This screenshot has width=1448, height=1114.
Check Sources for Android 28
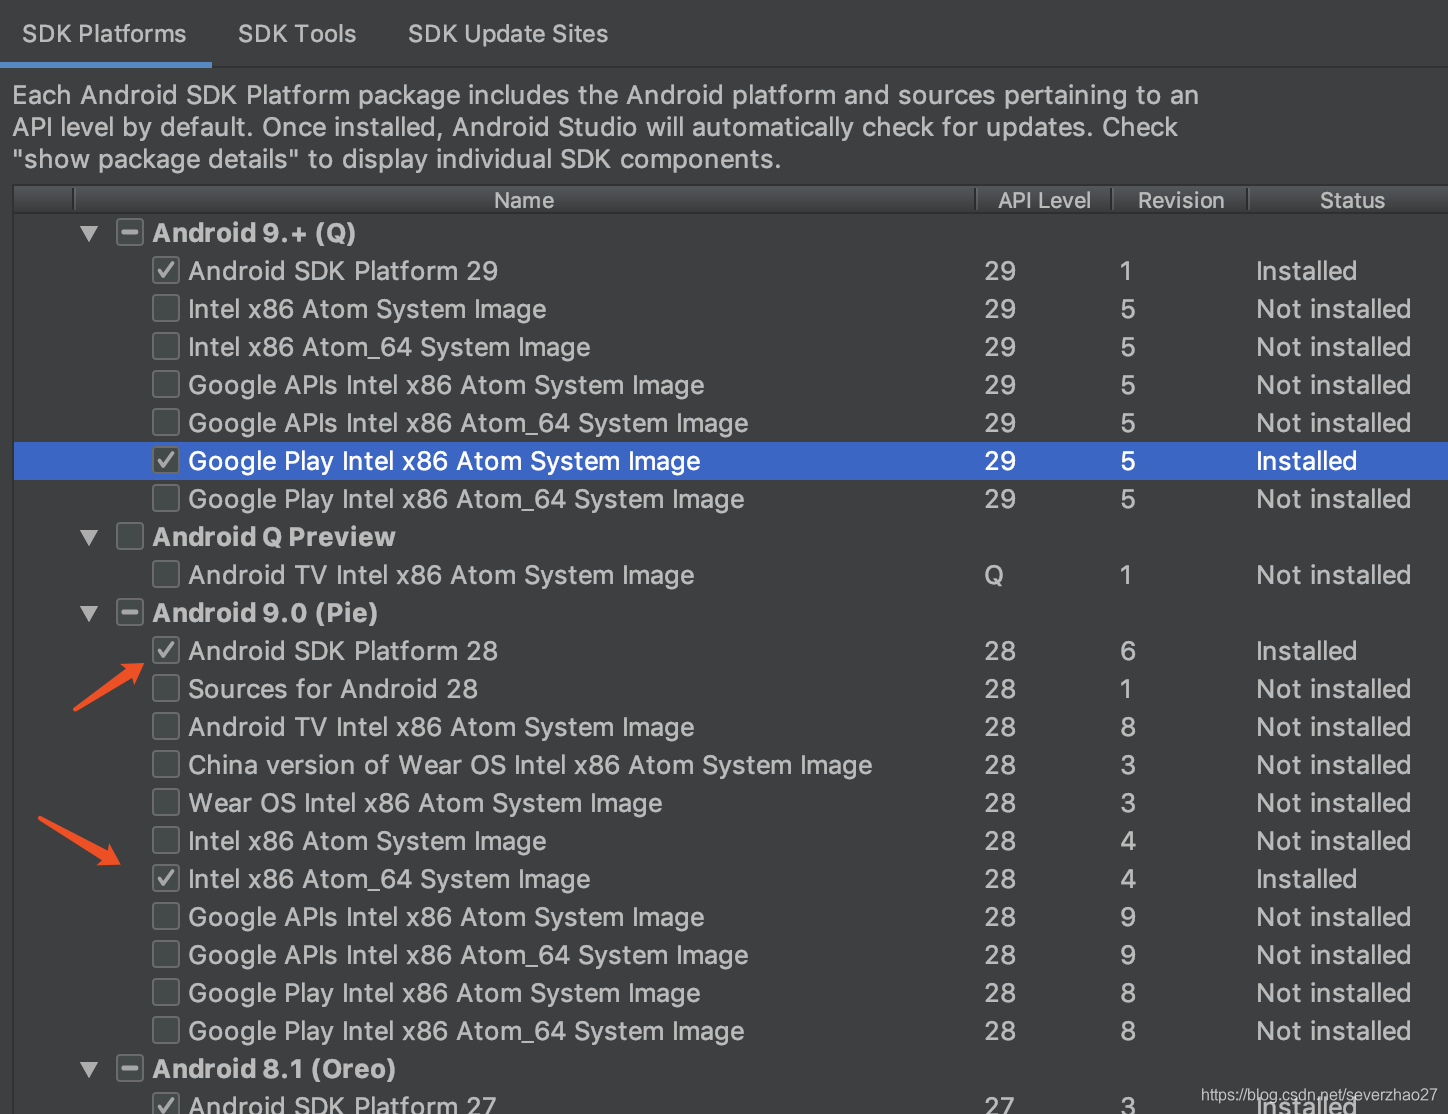coord(166,689)
